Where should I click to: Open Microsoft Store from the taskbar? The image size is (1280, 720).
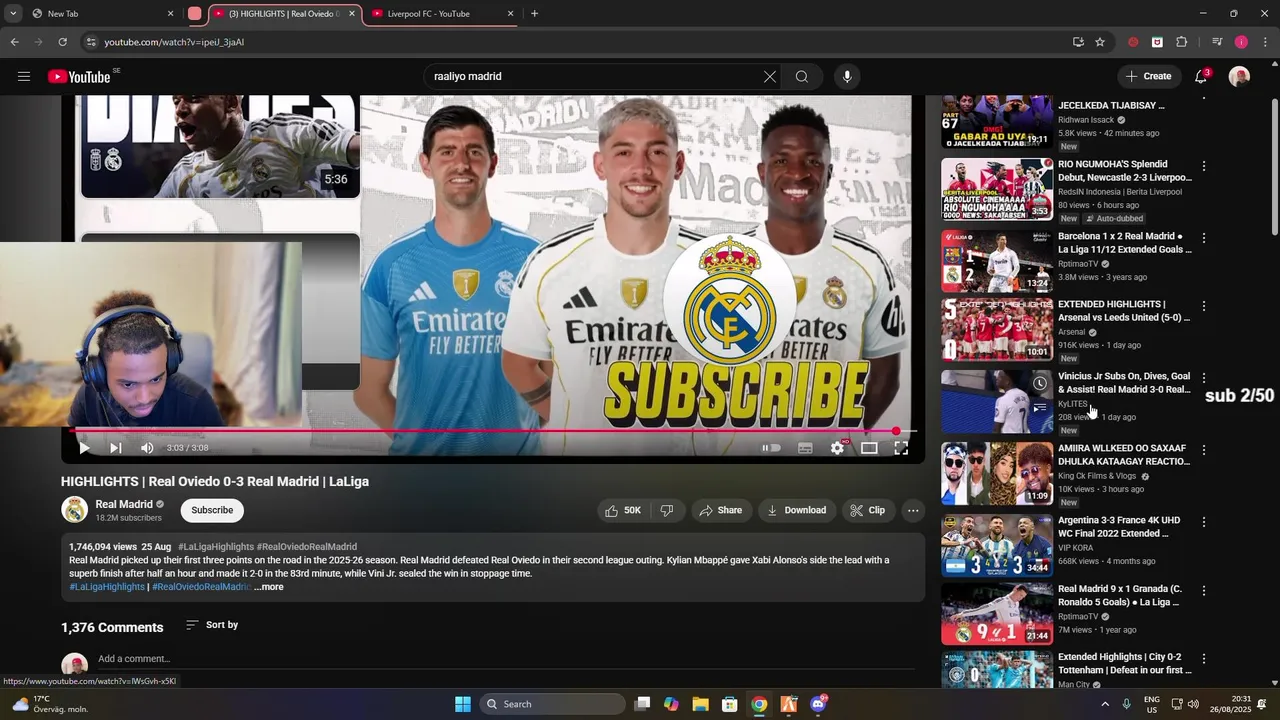730,704
